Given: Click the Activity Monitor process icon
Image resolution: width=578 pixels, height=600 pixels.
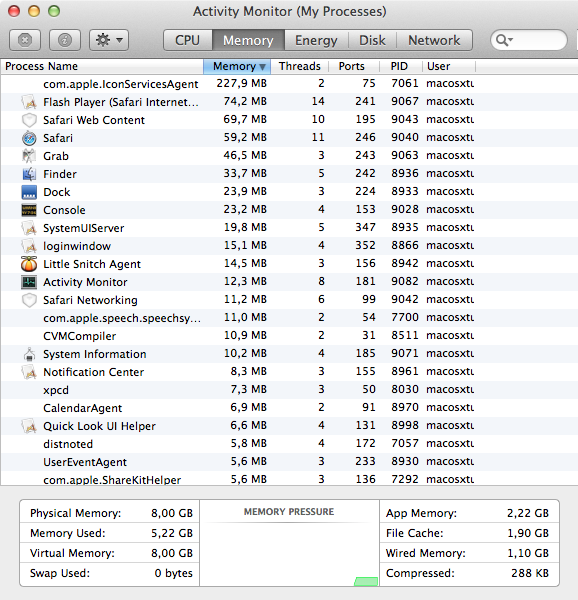Looking at the screenshot, I should [x=29, y=282].
